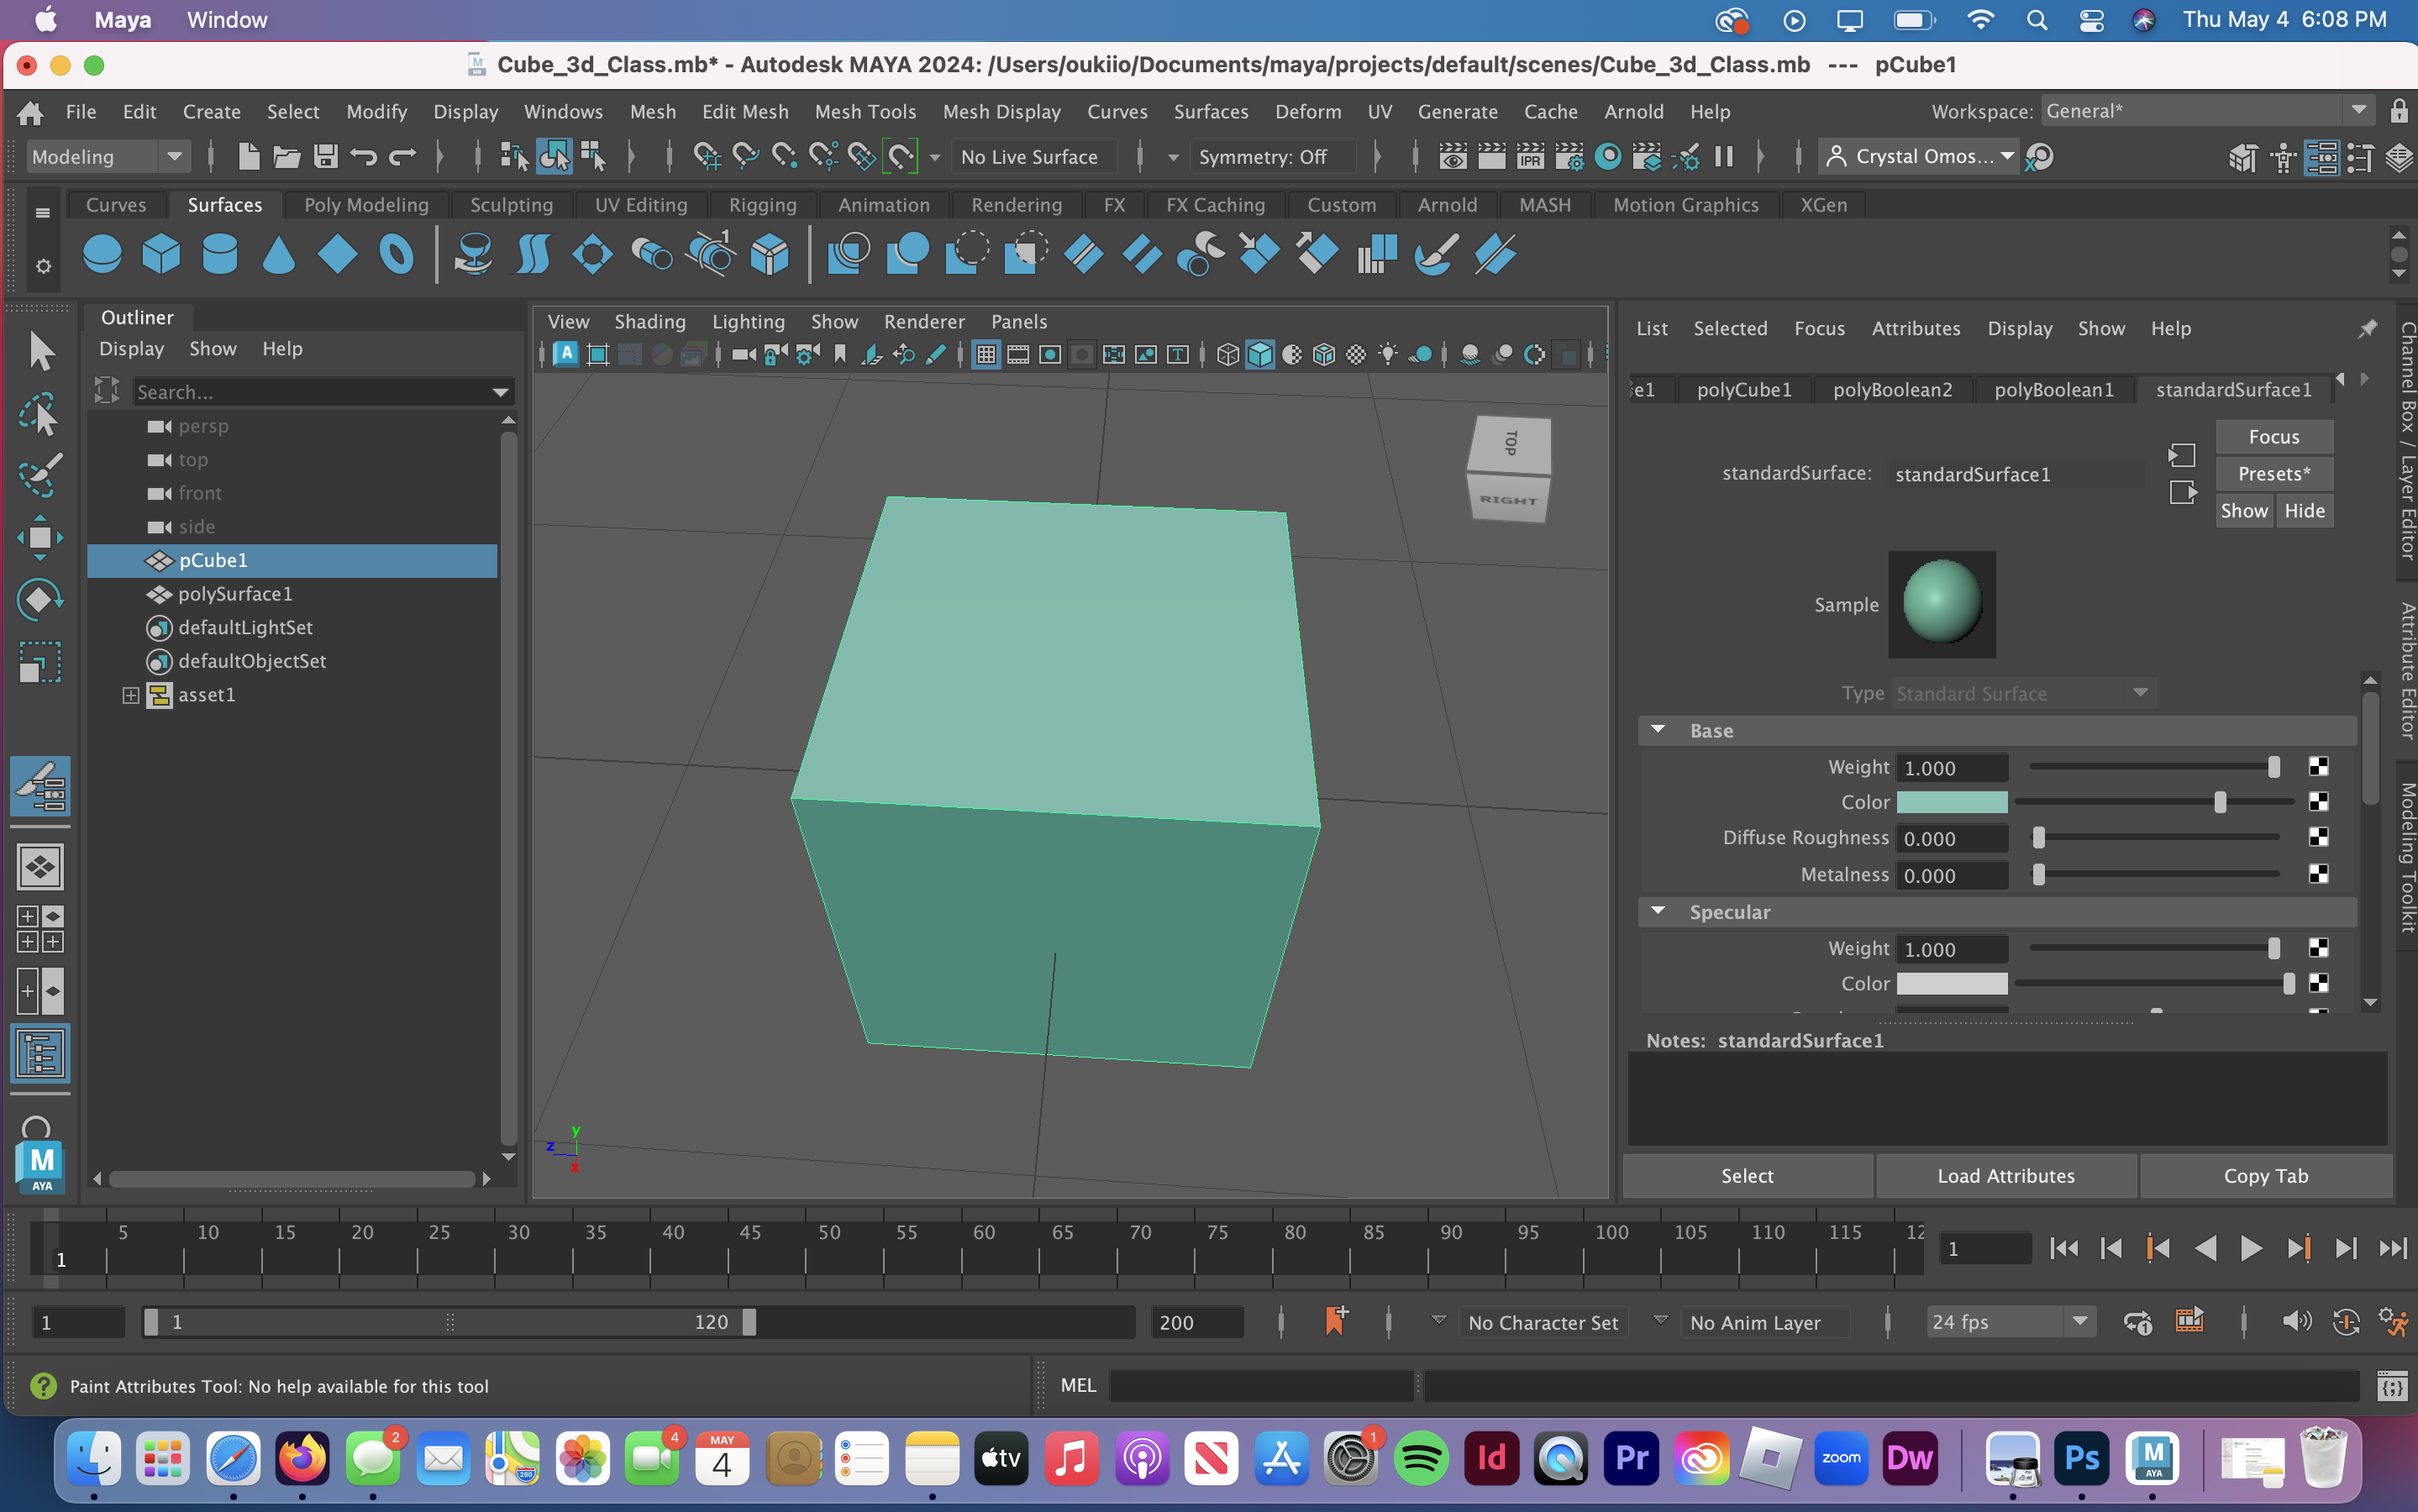2418x1512 pixels.
Task: Click the Undo icon in the status line
Action: pyautogui.click(x=363, y=157)
